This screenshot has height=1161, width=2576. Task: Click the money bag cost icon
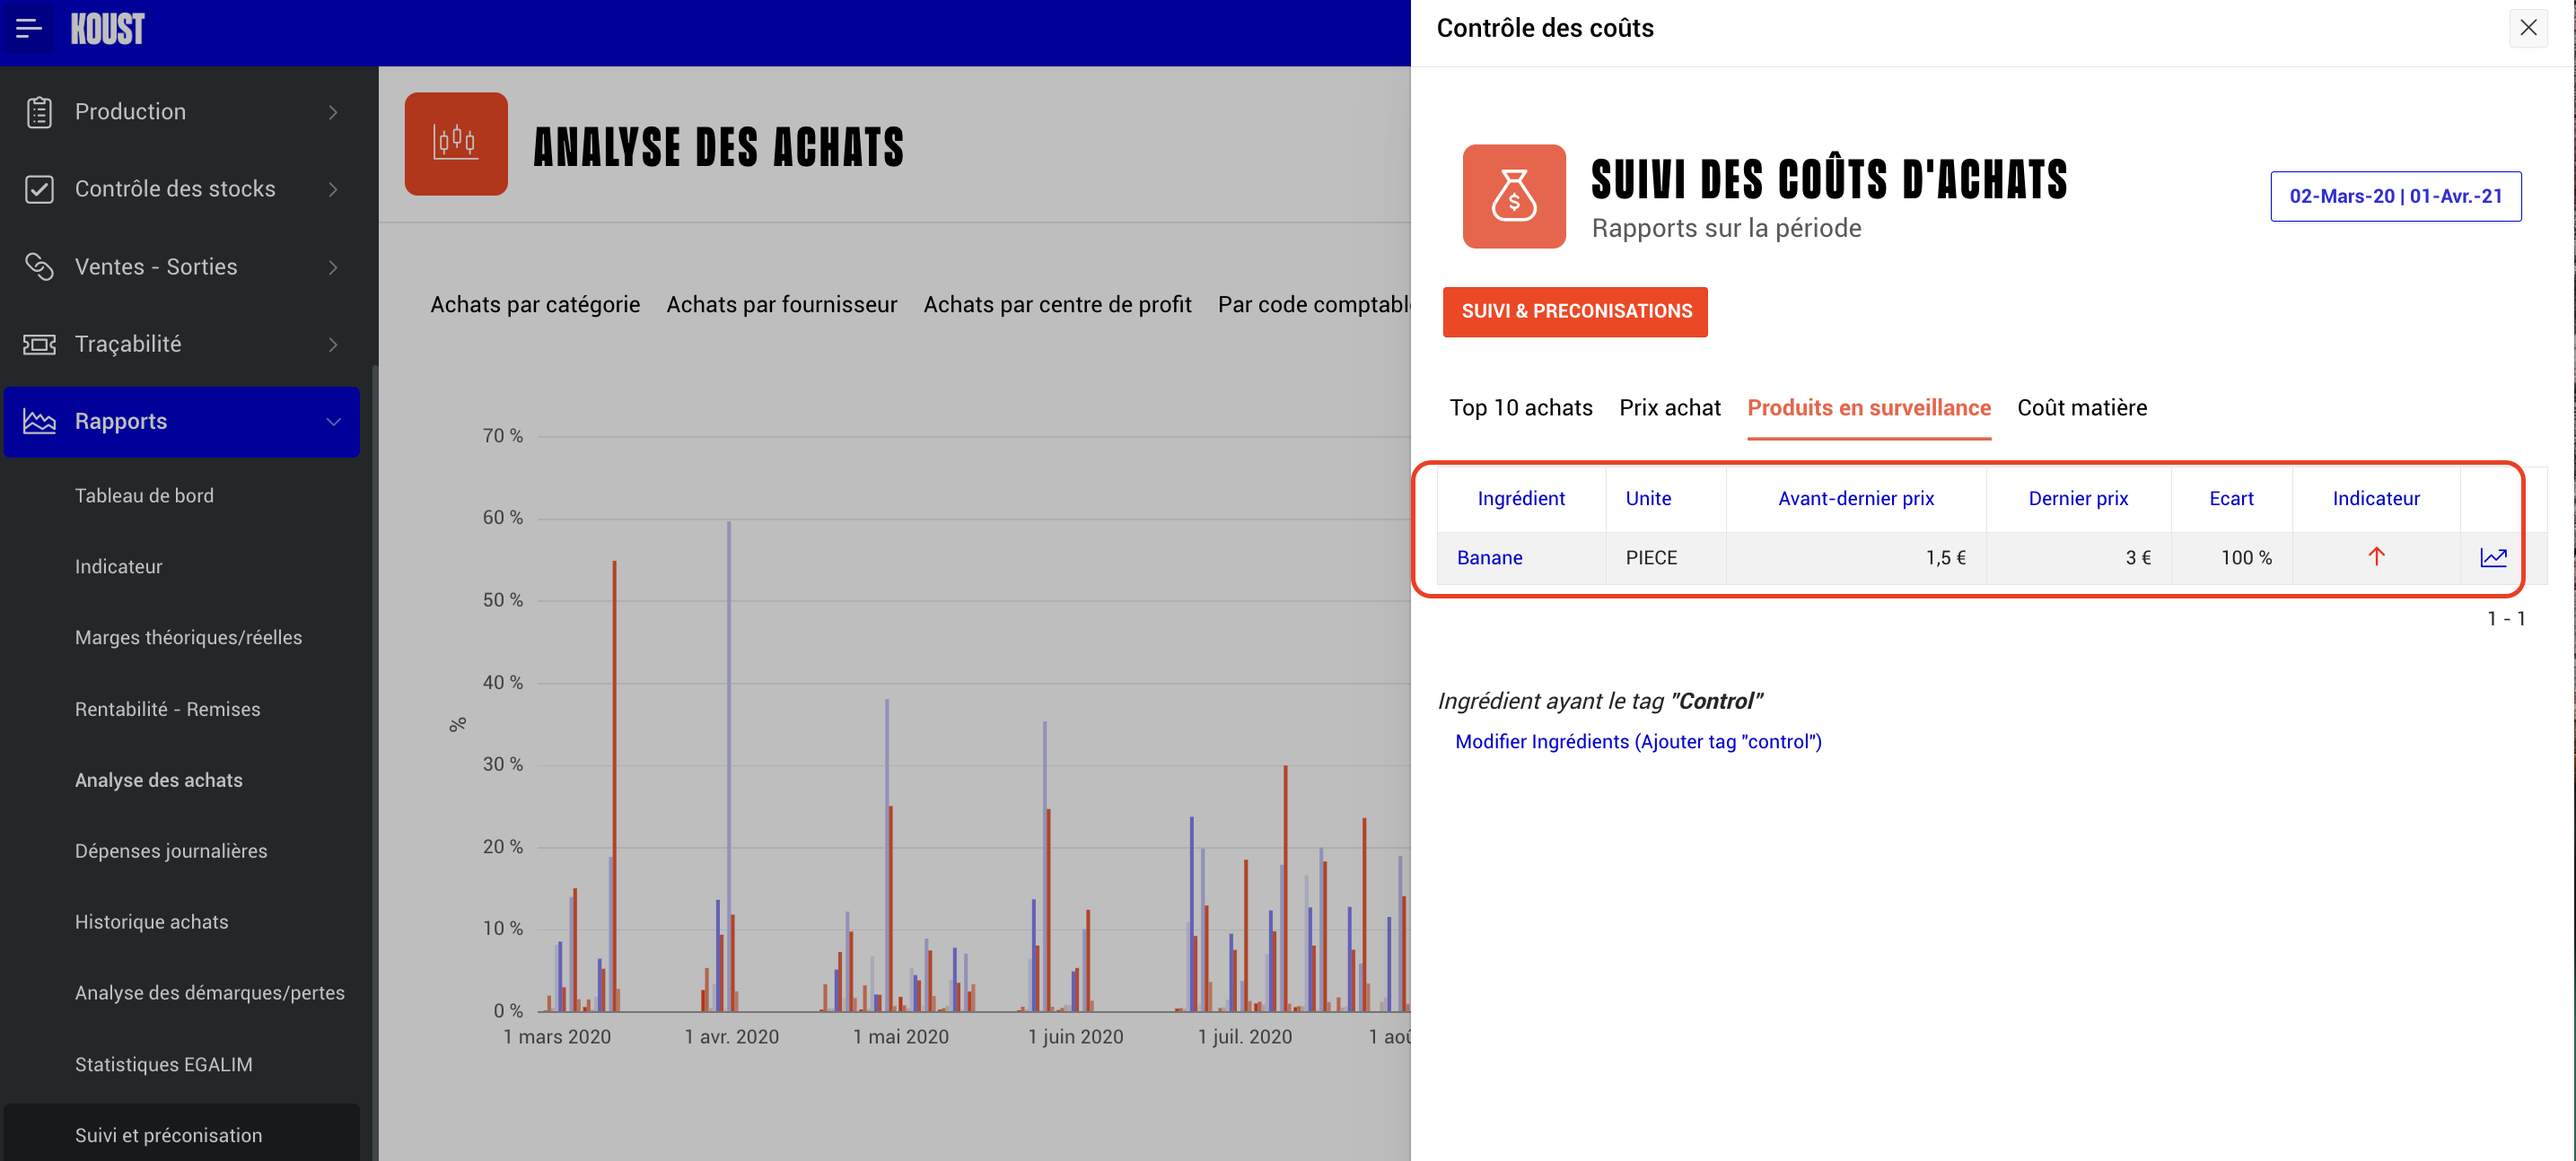tap(1514, 196)
